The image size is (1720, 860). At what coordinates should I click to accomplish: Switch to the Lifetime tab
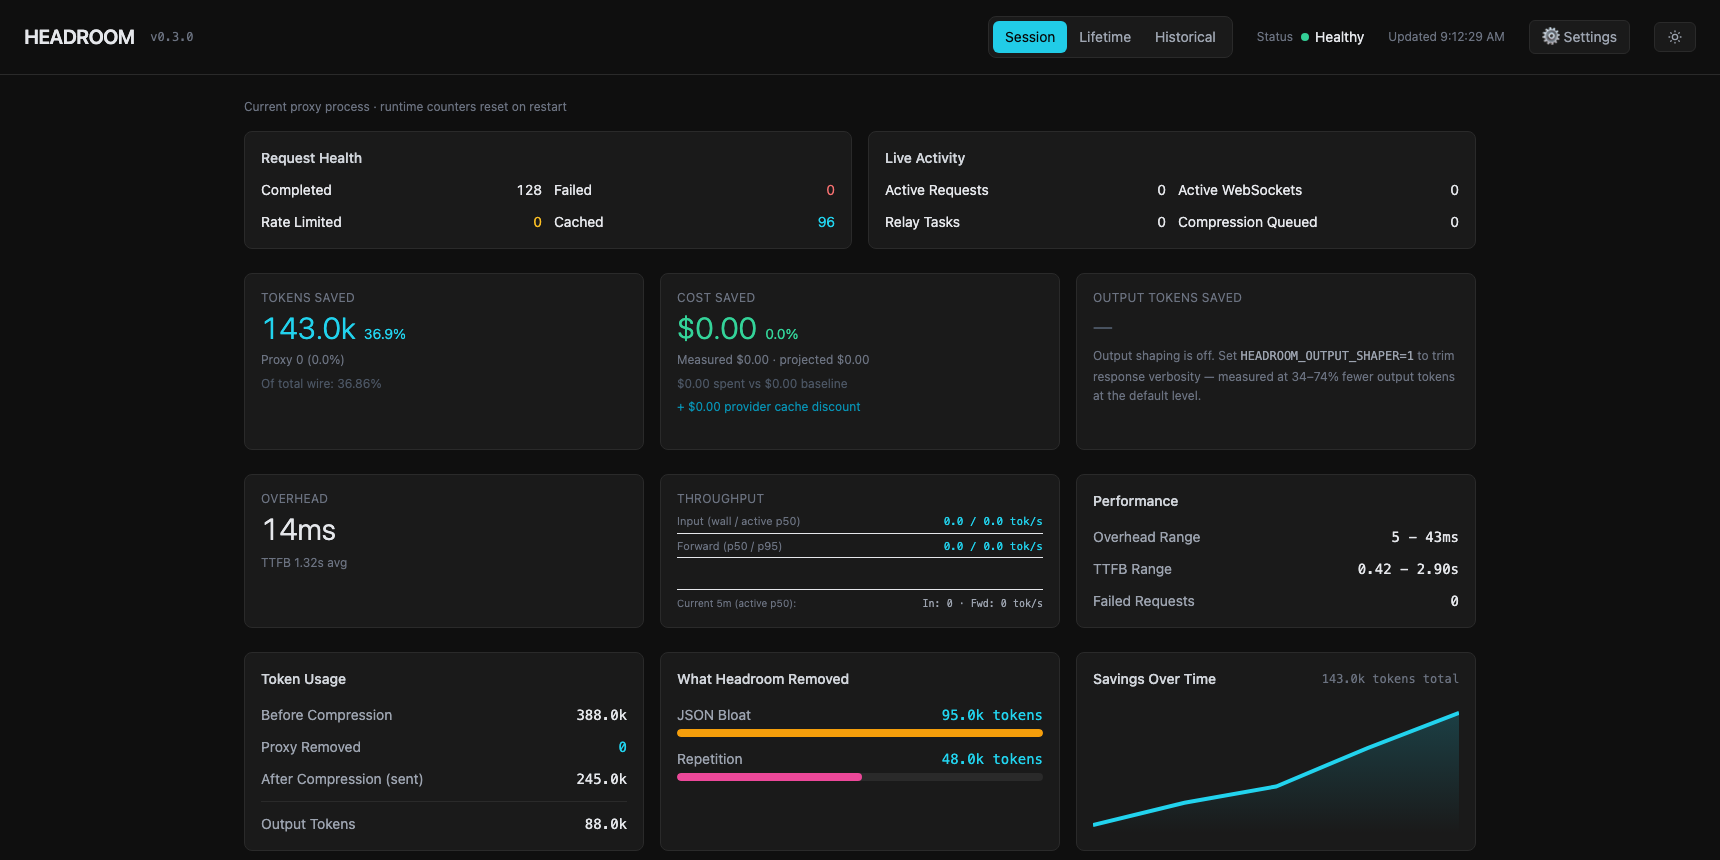pyautogui.click(x=1105, y=37)
